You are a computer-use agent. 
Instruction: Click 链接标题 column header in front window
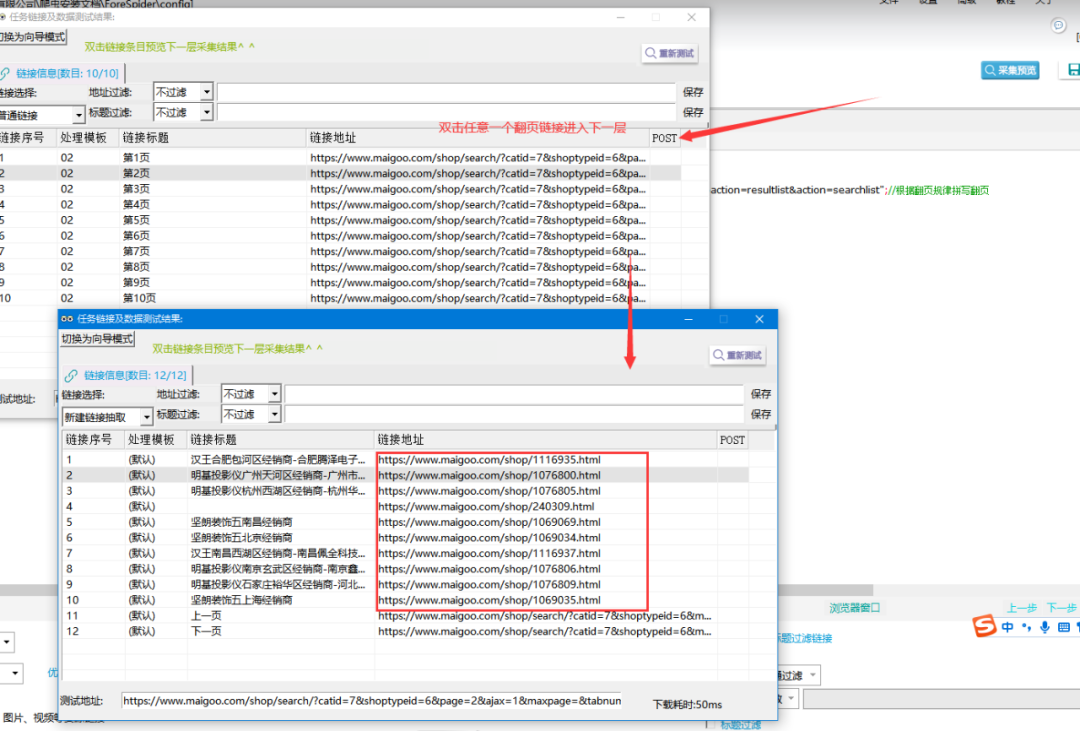(x=280, y=440)
